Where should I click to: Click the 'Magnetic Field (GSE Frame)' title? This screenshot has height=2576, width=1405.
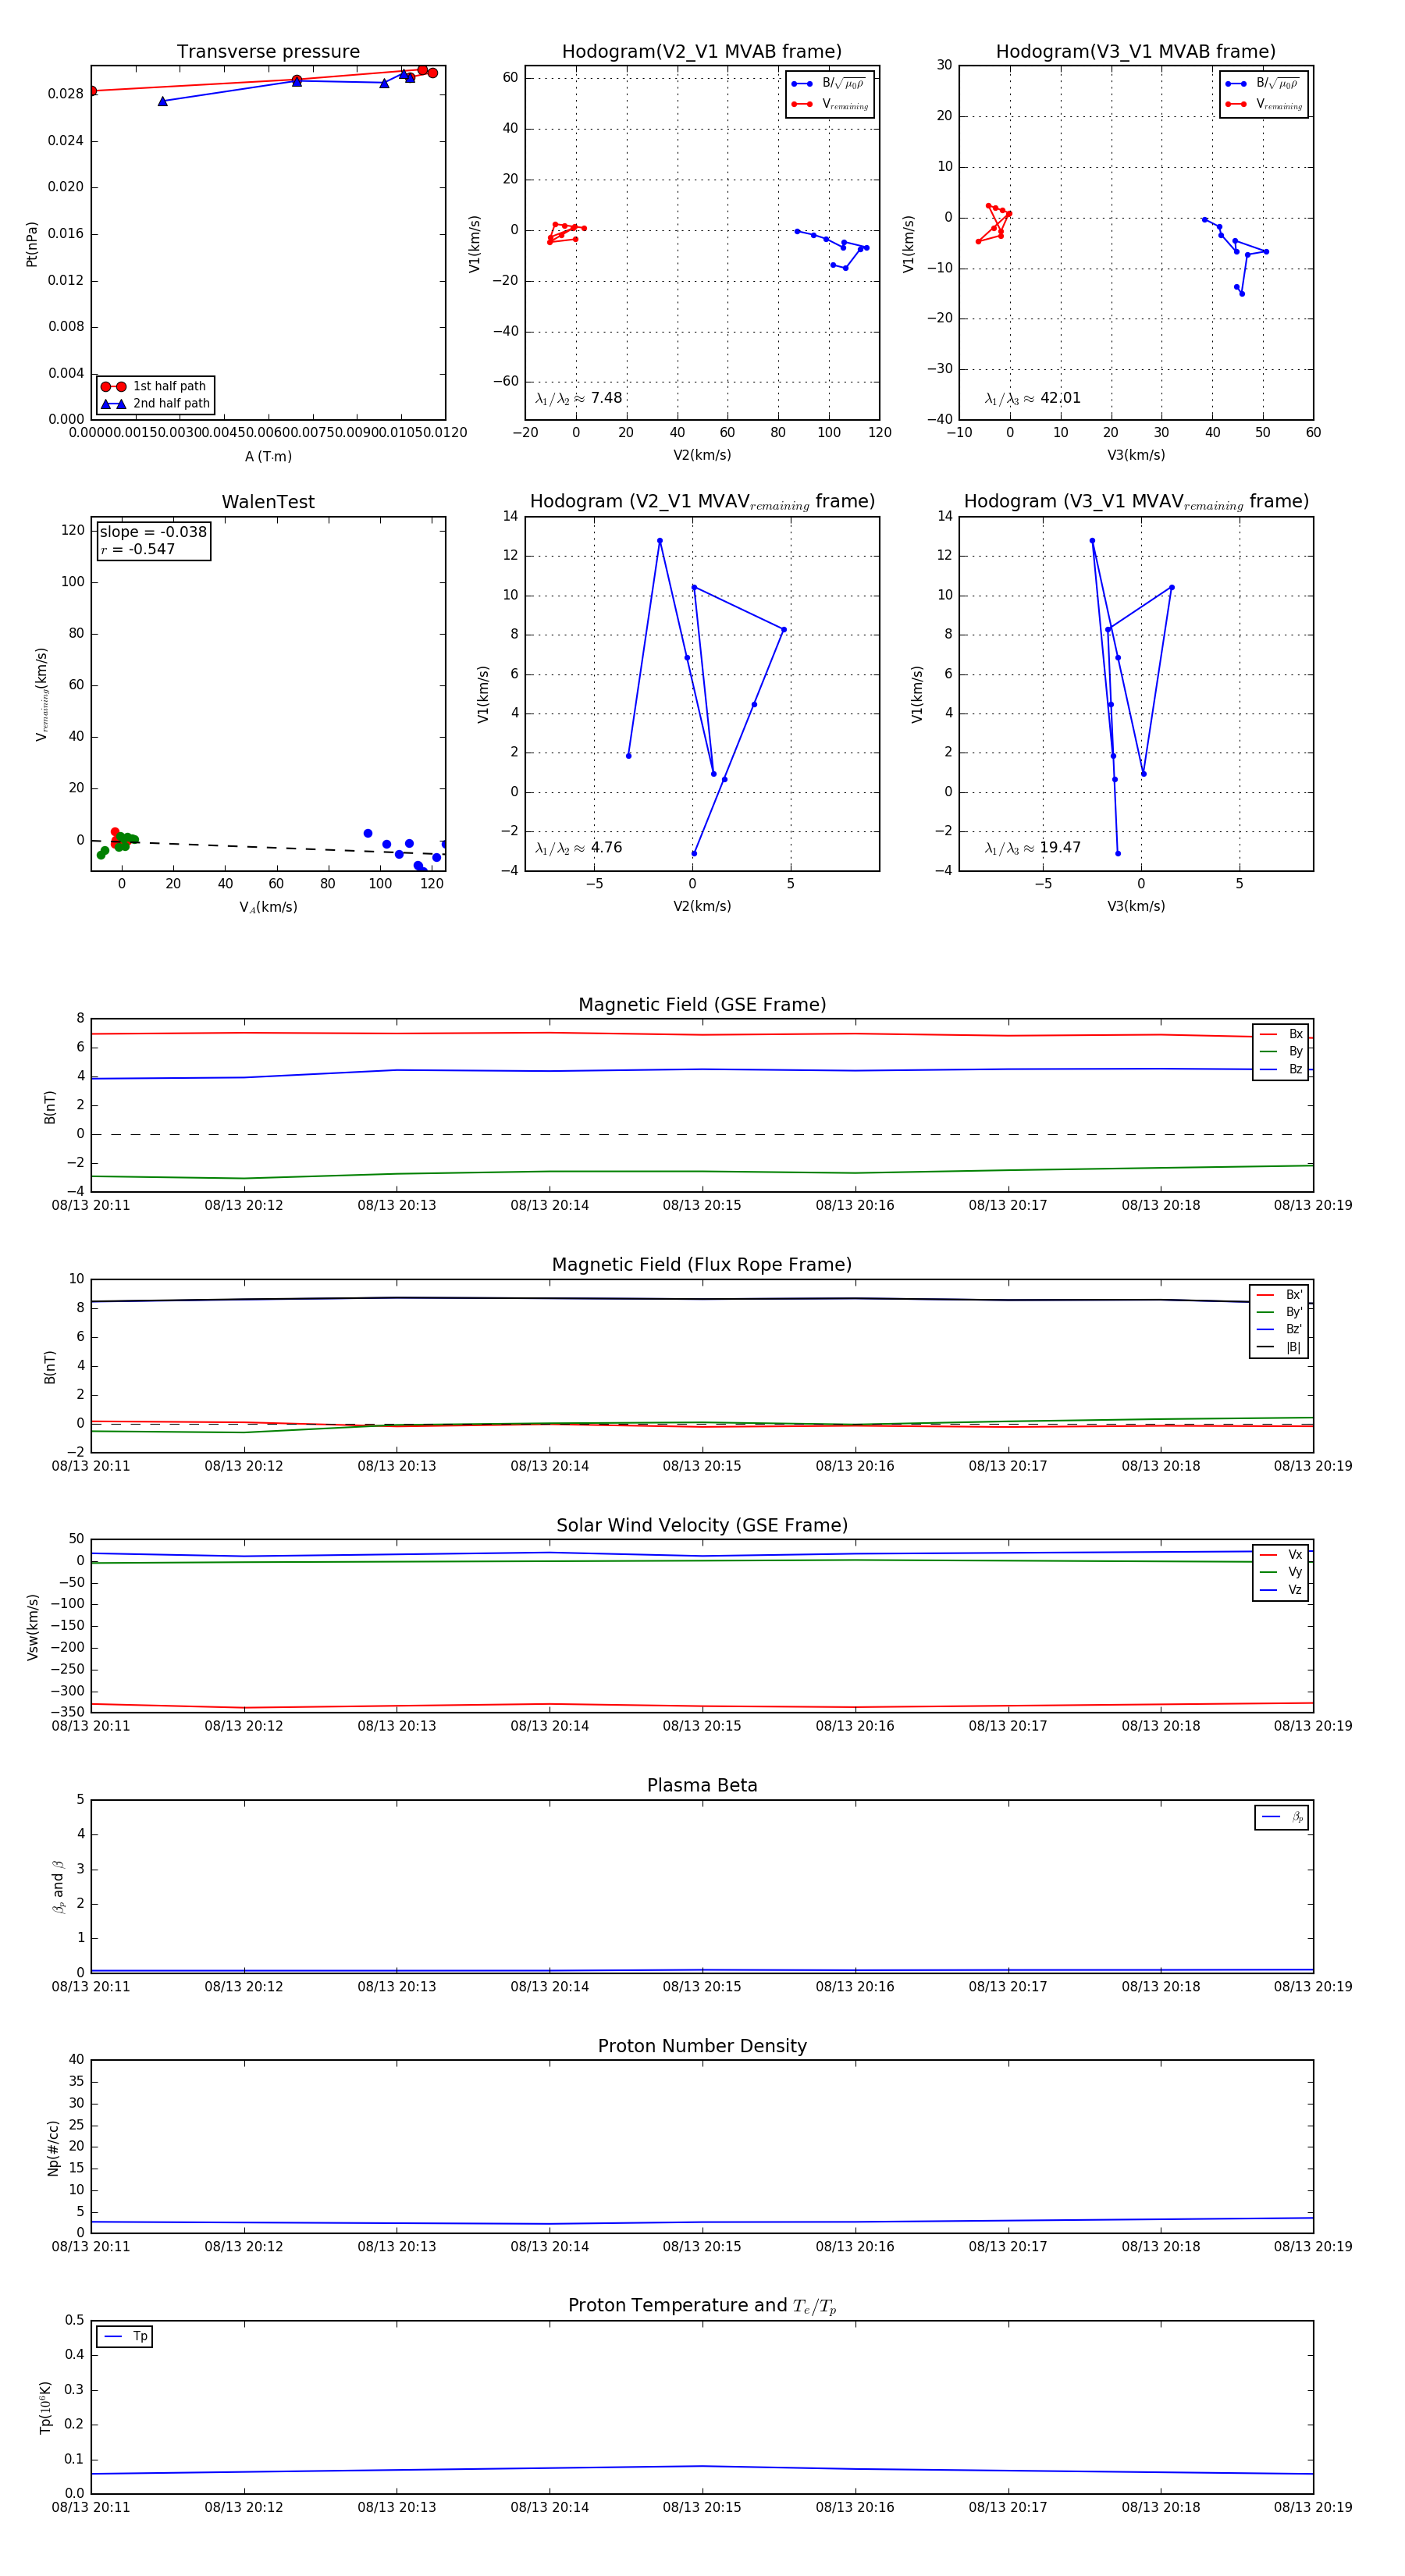[702, 1005]
